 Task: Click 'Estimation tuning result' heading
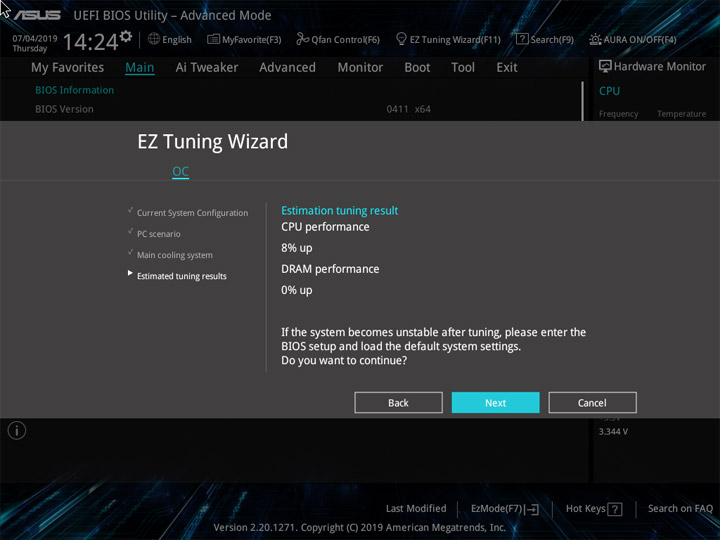339,211
